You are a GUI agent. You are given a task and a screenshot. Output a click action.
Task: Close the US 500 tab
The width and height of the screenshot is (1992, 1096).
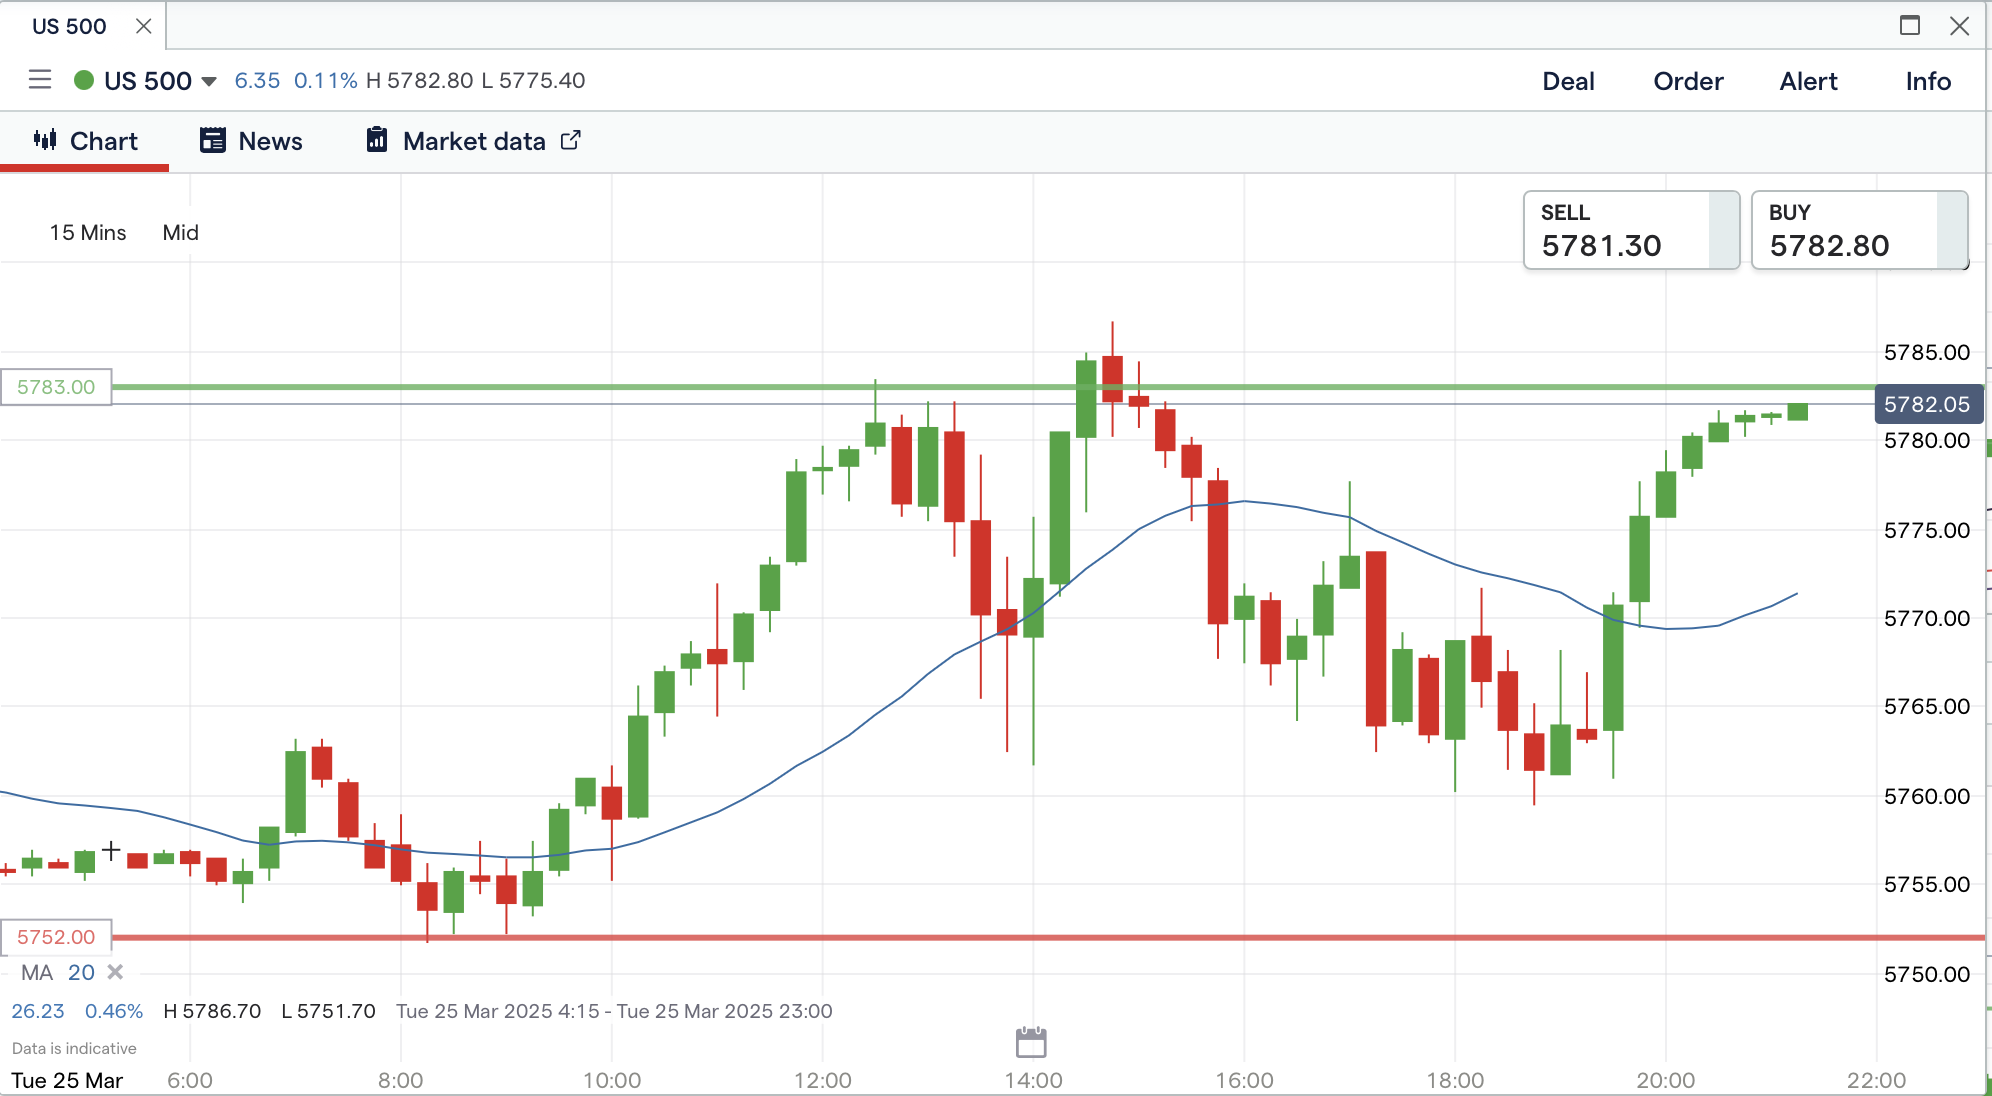coord(144,26)
